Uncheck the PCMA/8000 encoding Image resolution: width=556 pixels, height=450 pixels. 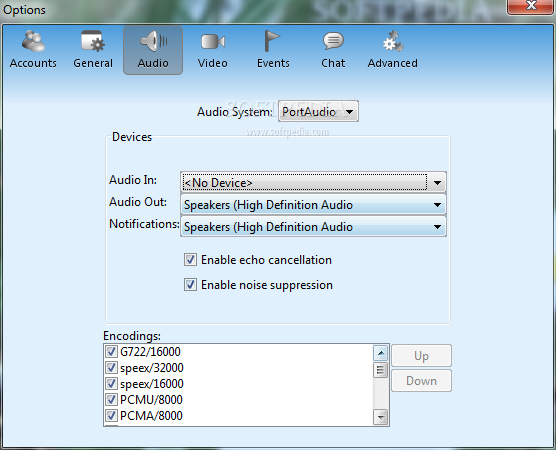pos(111,416)
